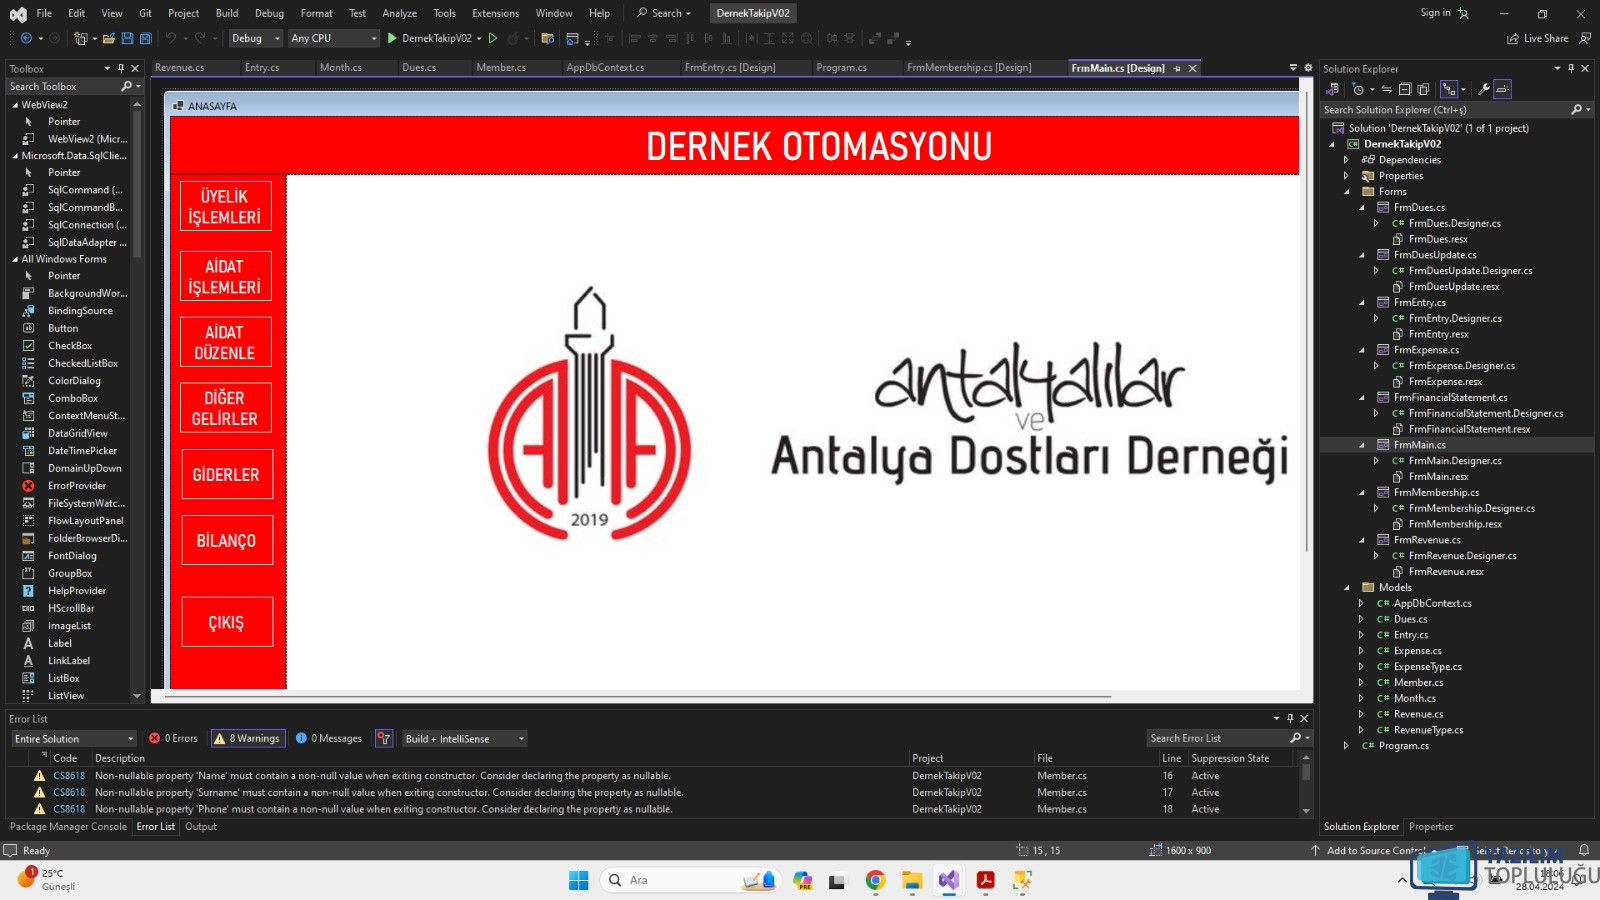This screenshot has height=900, width=1600.
Task: Switch to the Revenue.cs tab
Action: 180,68
